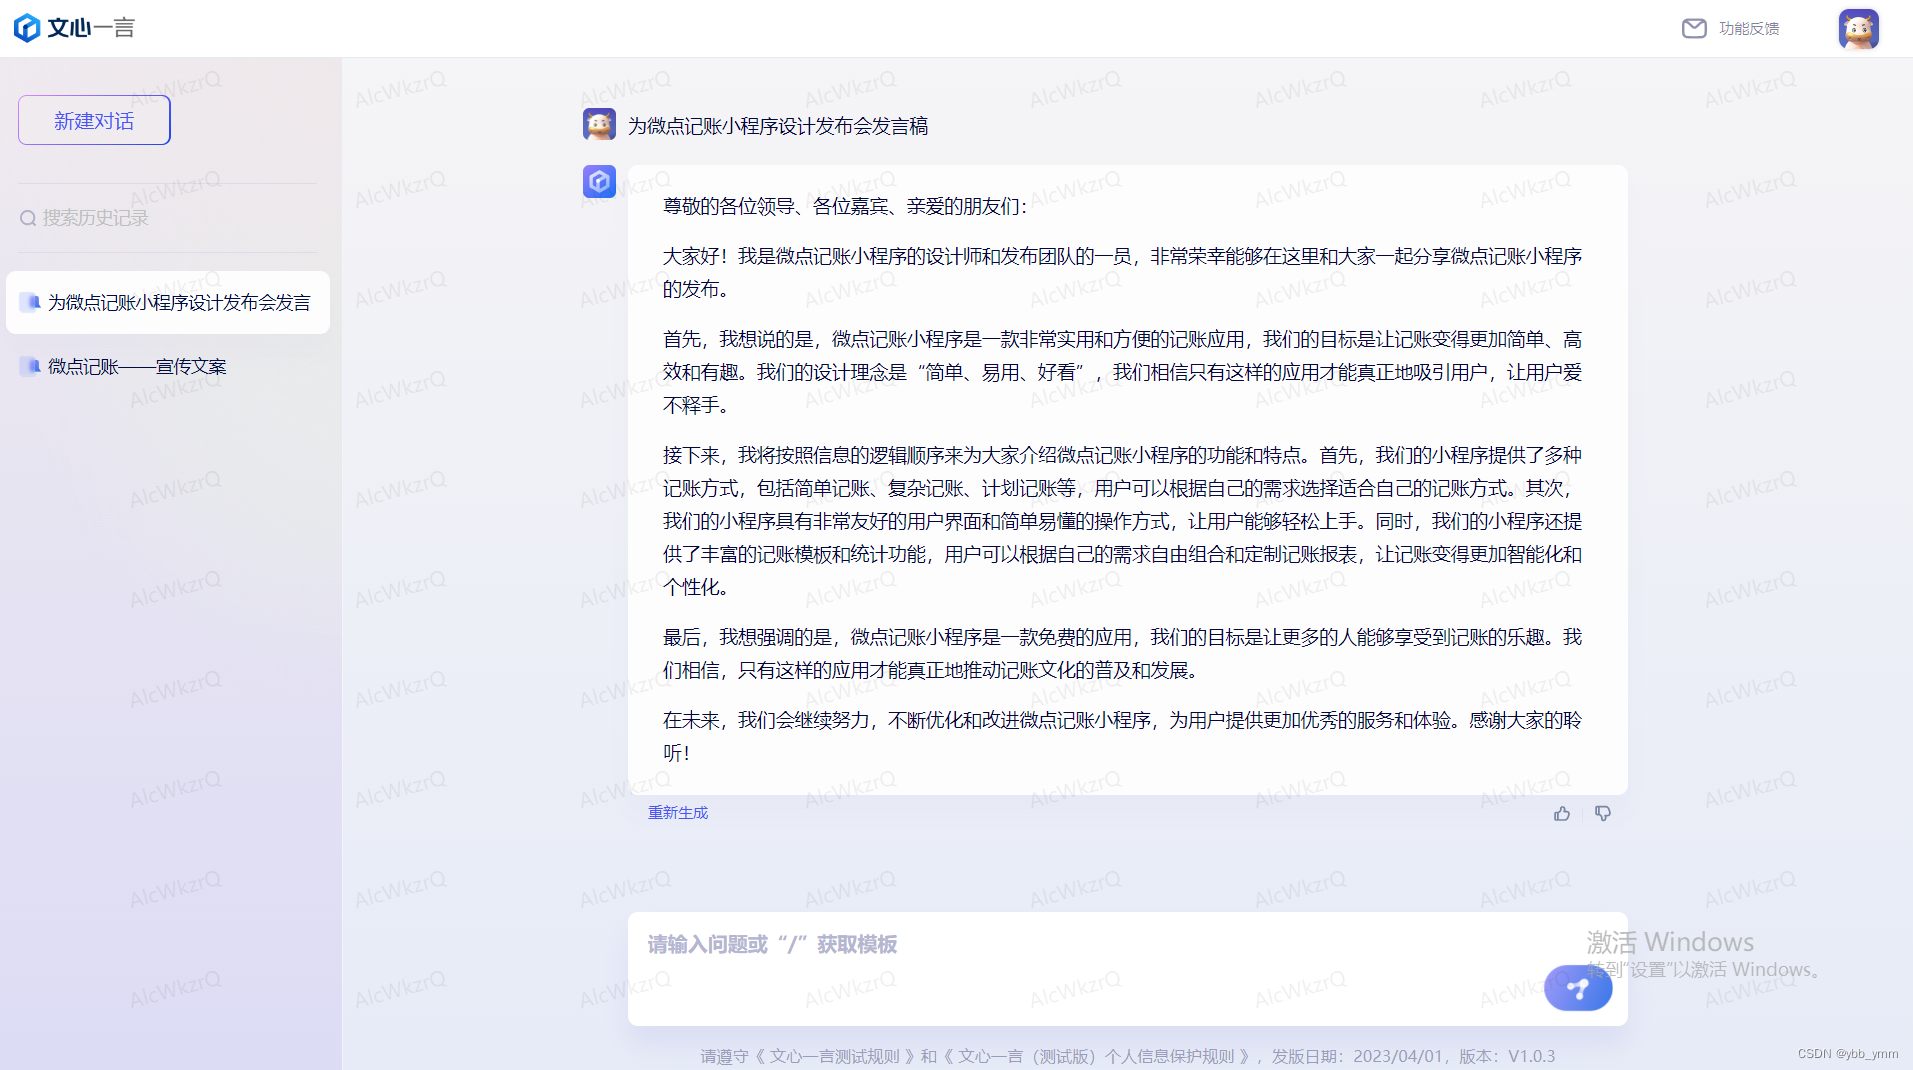Click the paragraph beginning 在未来，我们会继续努力
The image size is (1913, 1070).
click(1122, 736)
